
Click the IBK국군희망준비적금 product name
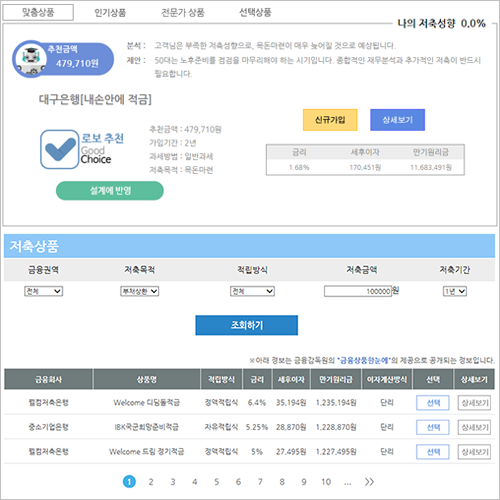(147, 427)
